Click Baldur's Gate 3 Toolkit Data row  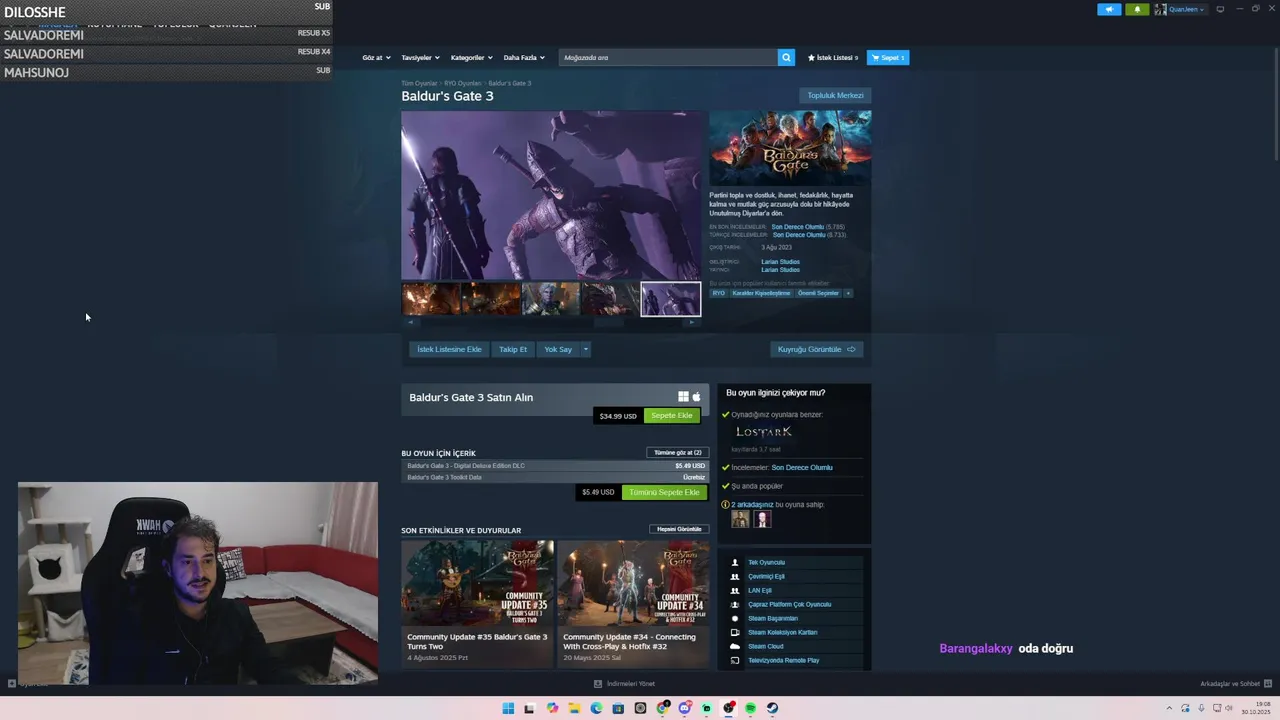556,477
